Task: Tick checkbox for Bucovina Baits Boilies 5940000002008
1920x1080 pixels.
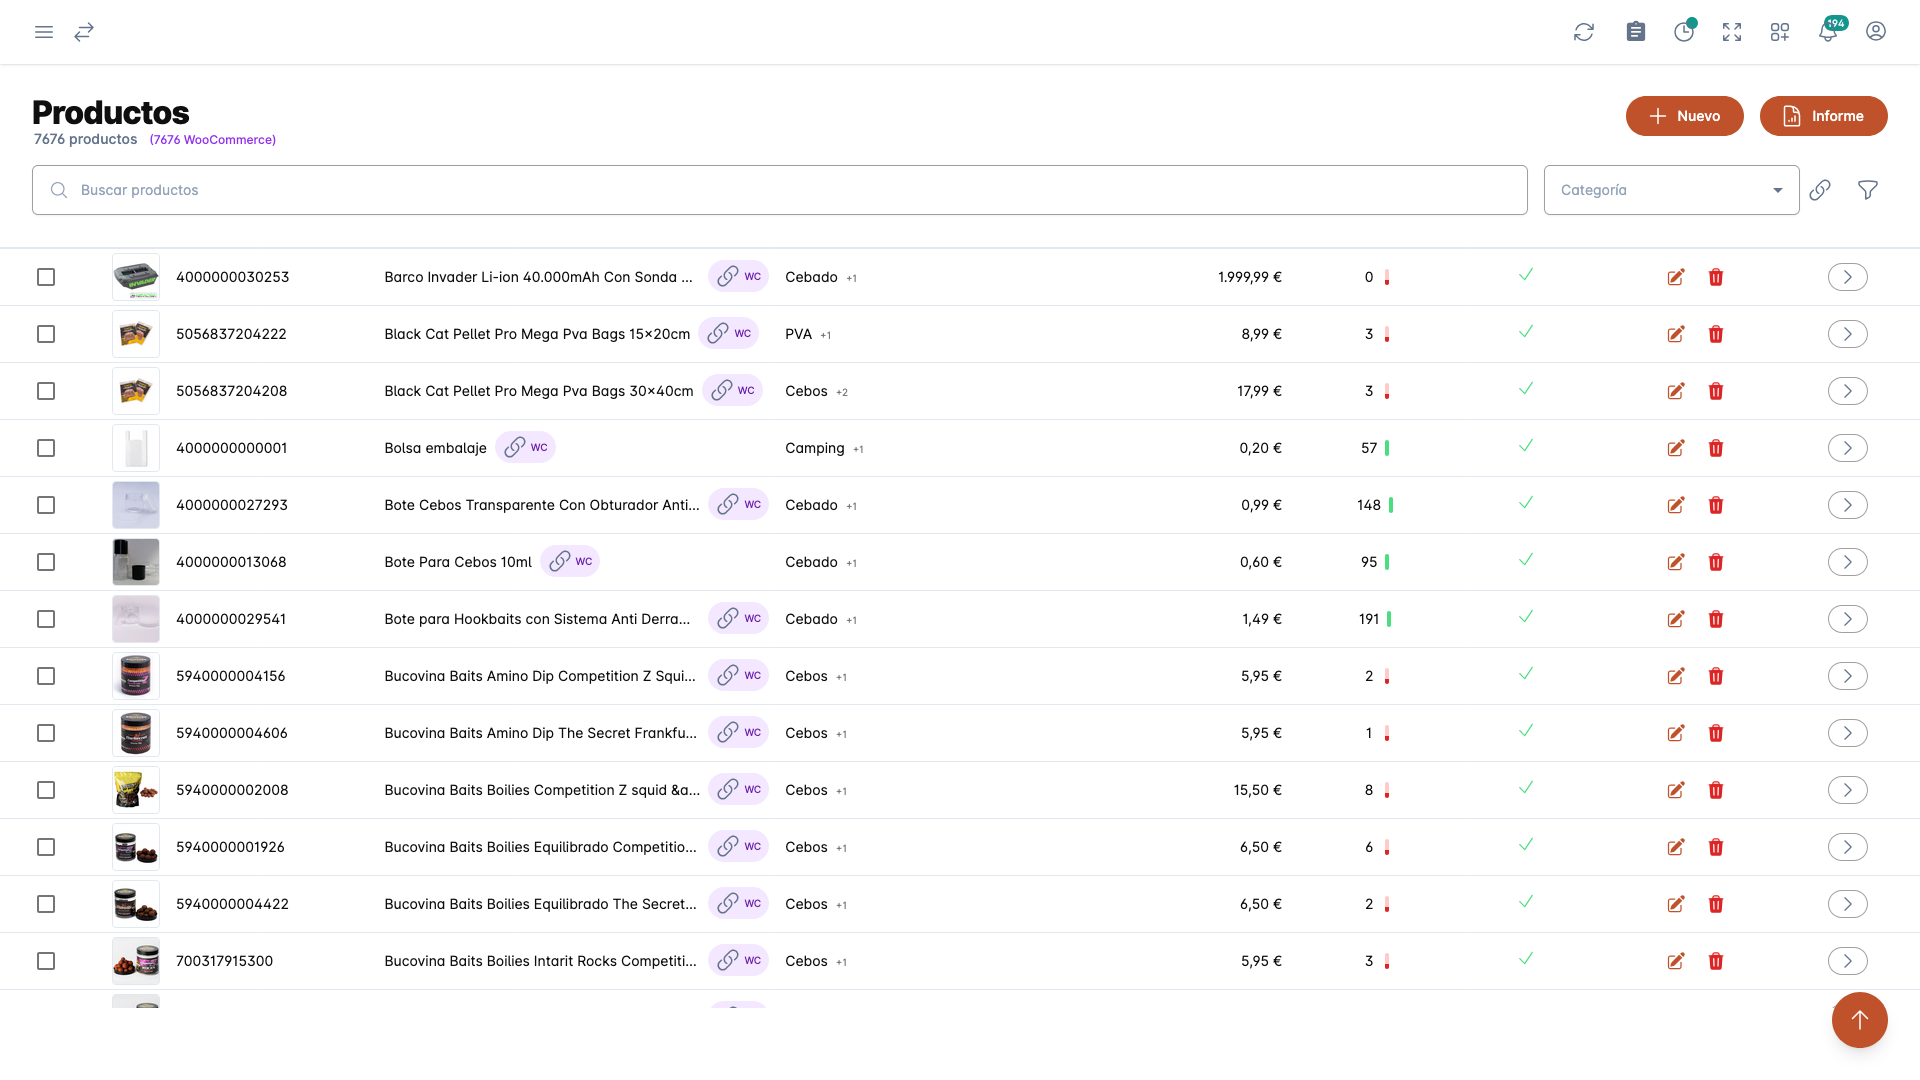Action: (x=46, y=790)
